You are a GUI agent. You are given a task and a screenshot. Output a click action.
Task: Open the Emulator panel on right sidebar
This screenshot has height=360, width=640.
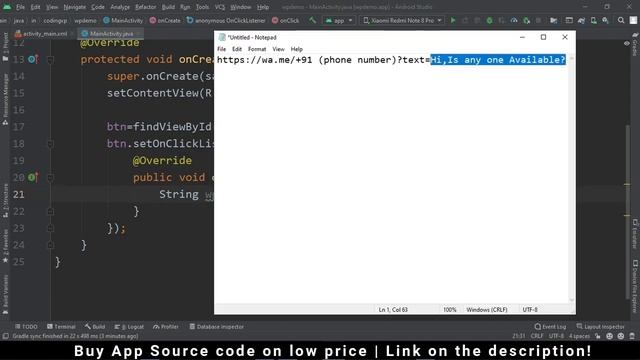[x=635, y=233]
